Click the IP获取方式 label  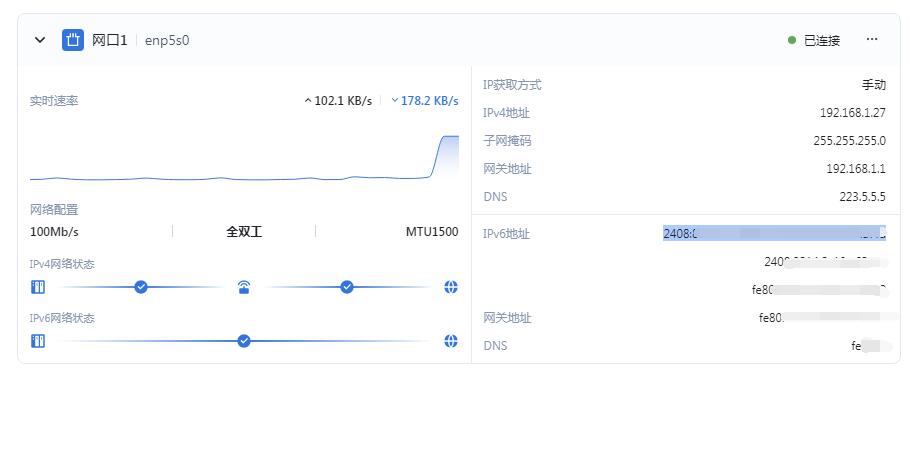tap(512, 85)
